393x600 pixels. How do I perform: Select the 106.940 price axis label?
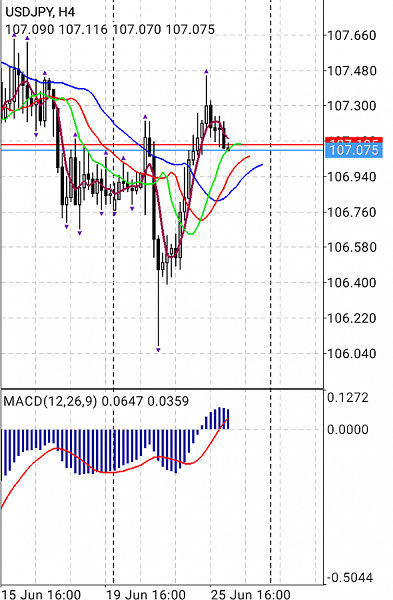tap(352, 177)
